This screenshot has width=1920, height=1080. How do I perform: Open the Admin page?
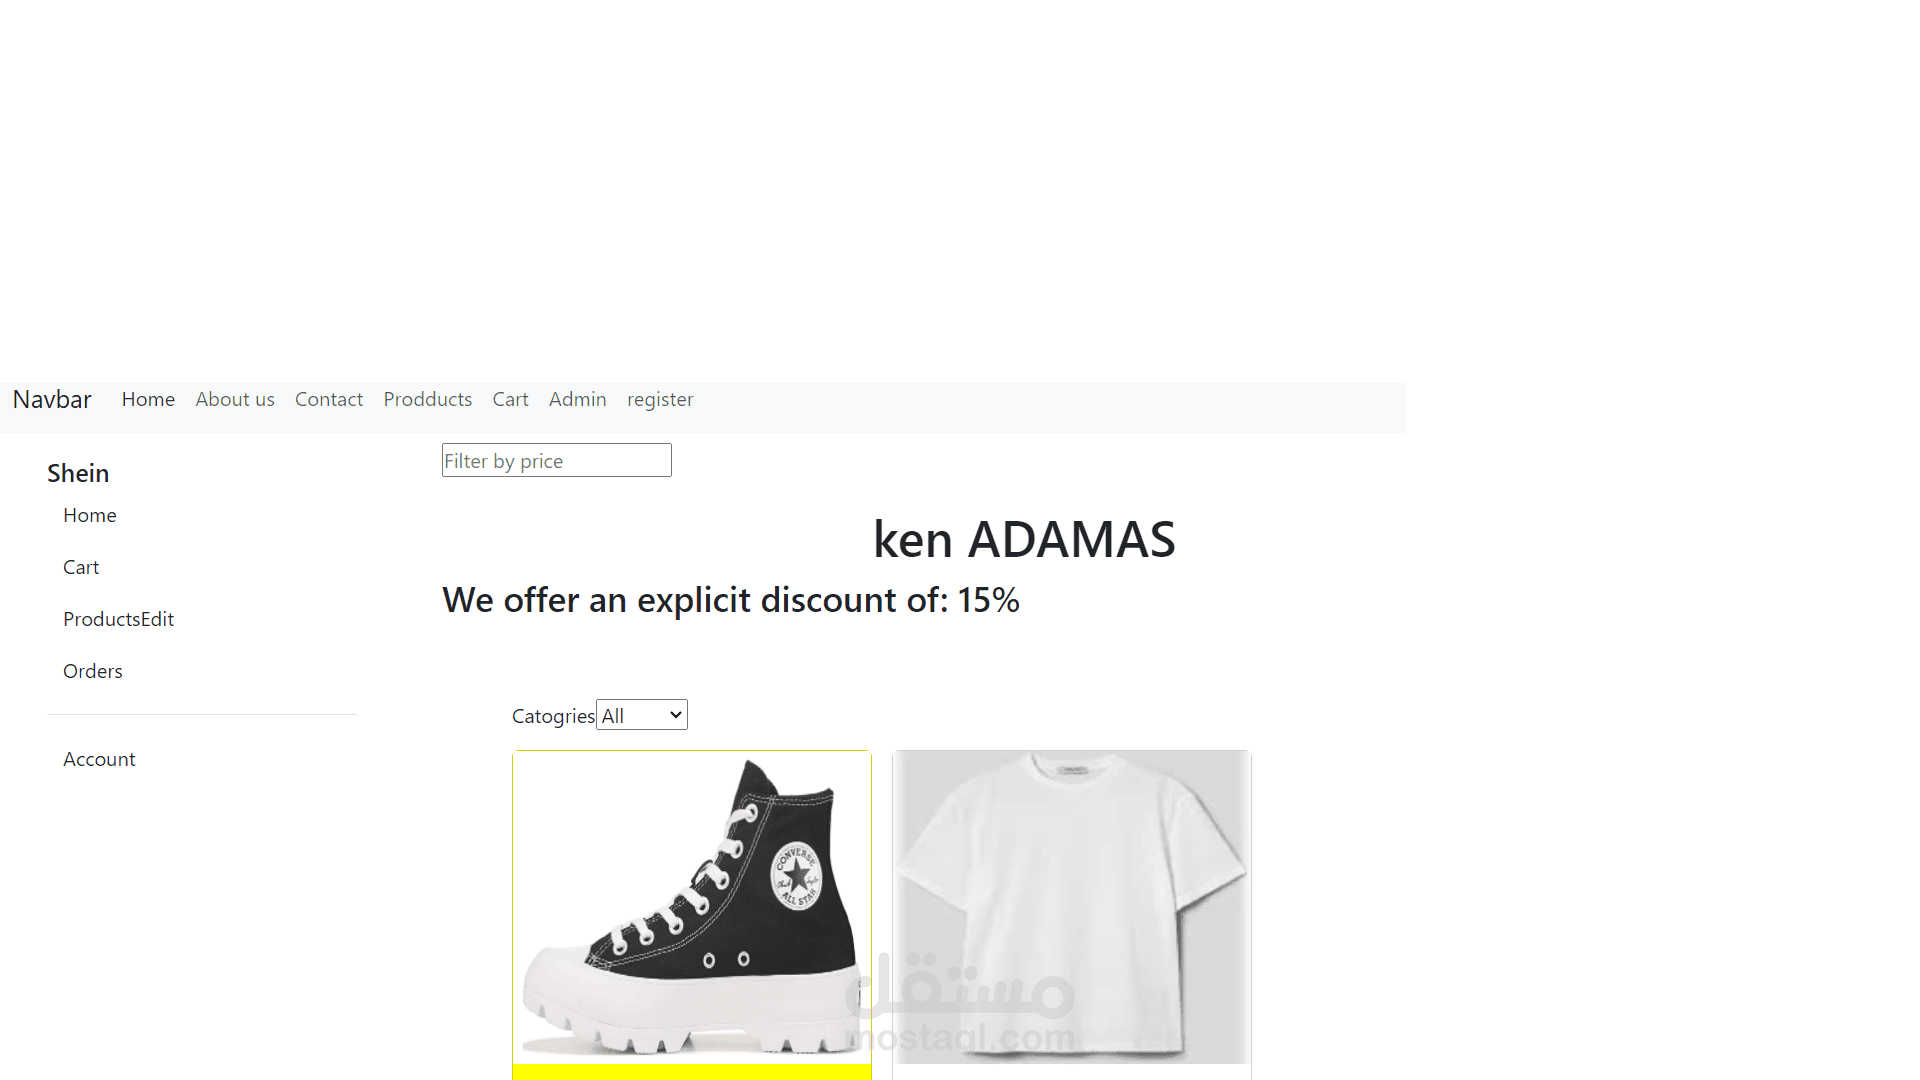point(577,399)
